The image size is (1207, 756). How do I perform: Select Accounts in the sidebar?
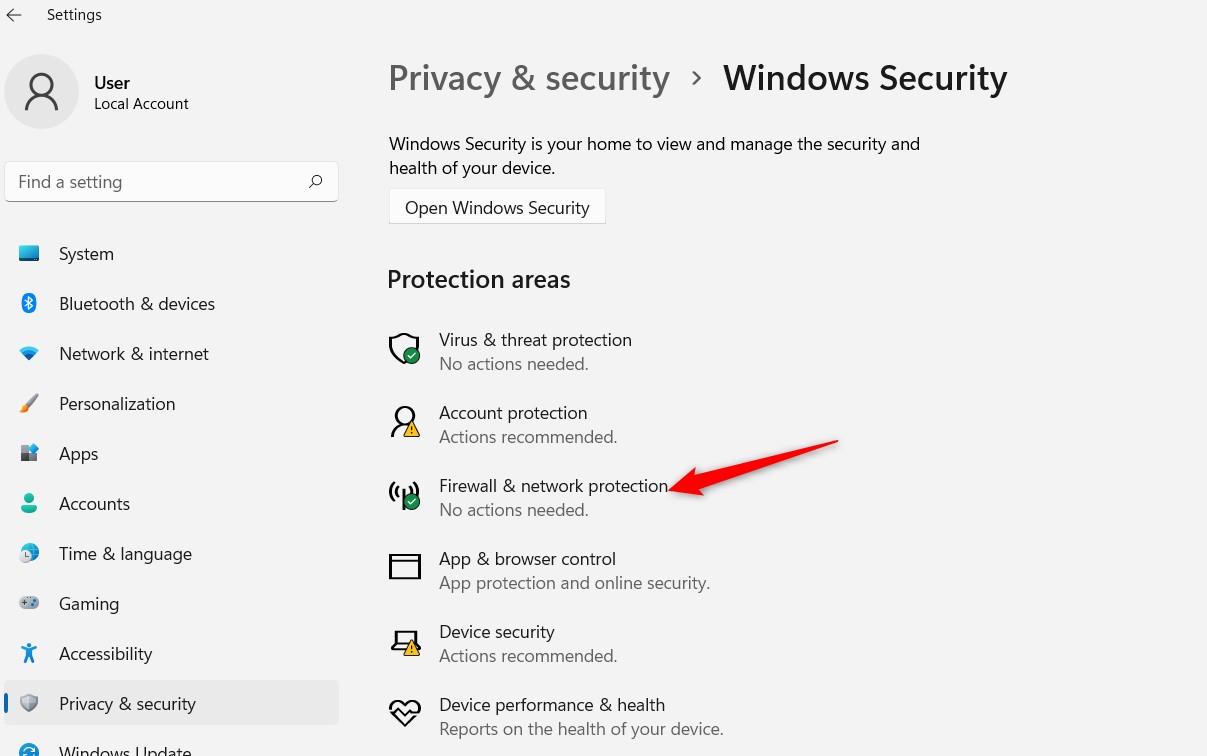[94, 503]
